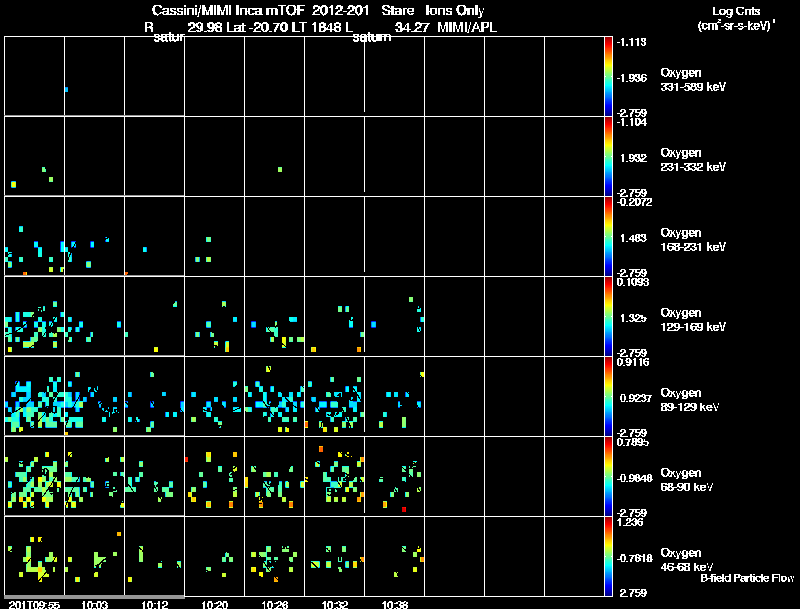Open the Oxygen 68-90 keV panel at 10:32
800x609 pixels.
click(x=335, y=476)
